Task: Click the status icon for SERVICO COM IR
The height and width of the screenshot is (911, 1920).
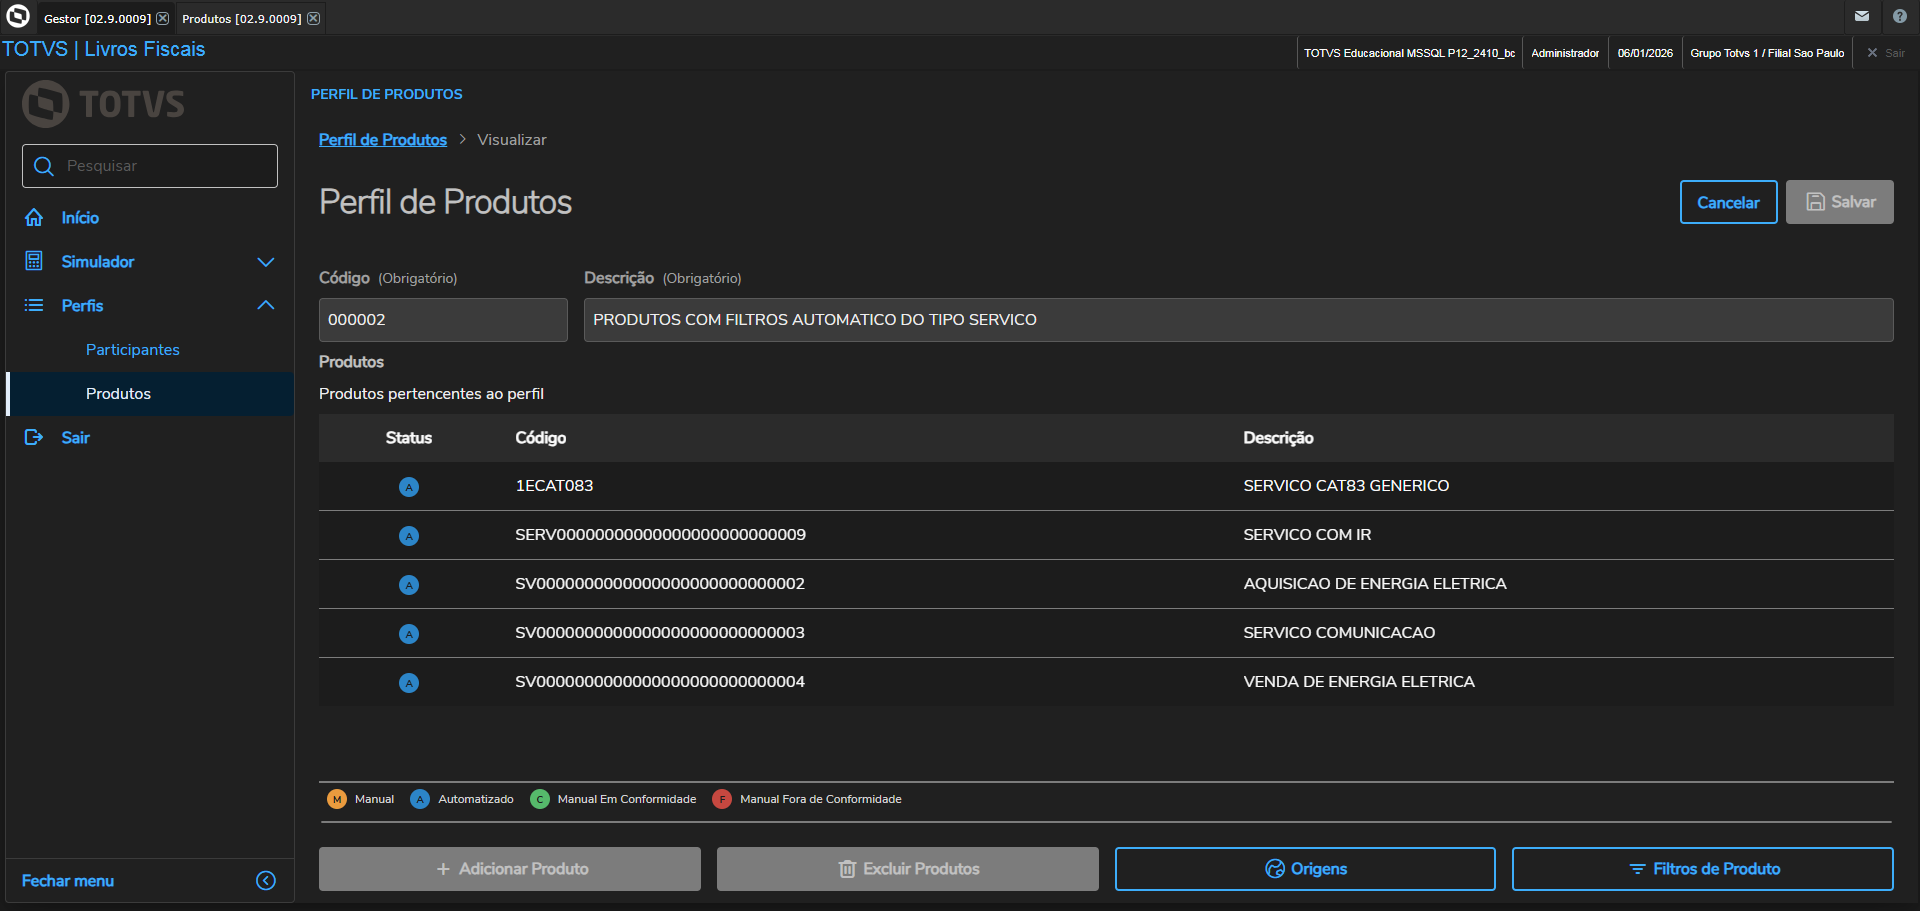Action: click(x=409, y=536)
